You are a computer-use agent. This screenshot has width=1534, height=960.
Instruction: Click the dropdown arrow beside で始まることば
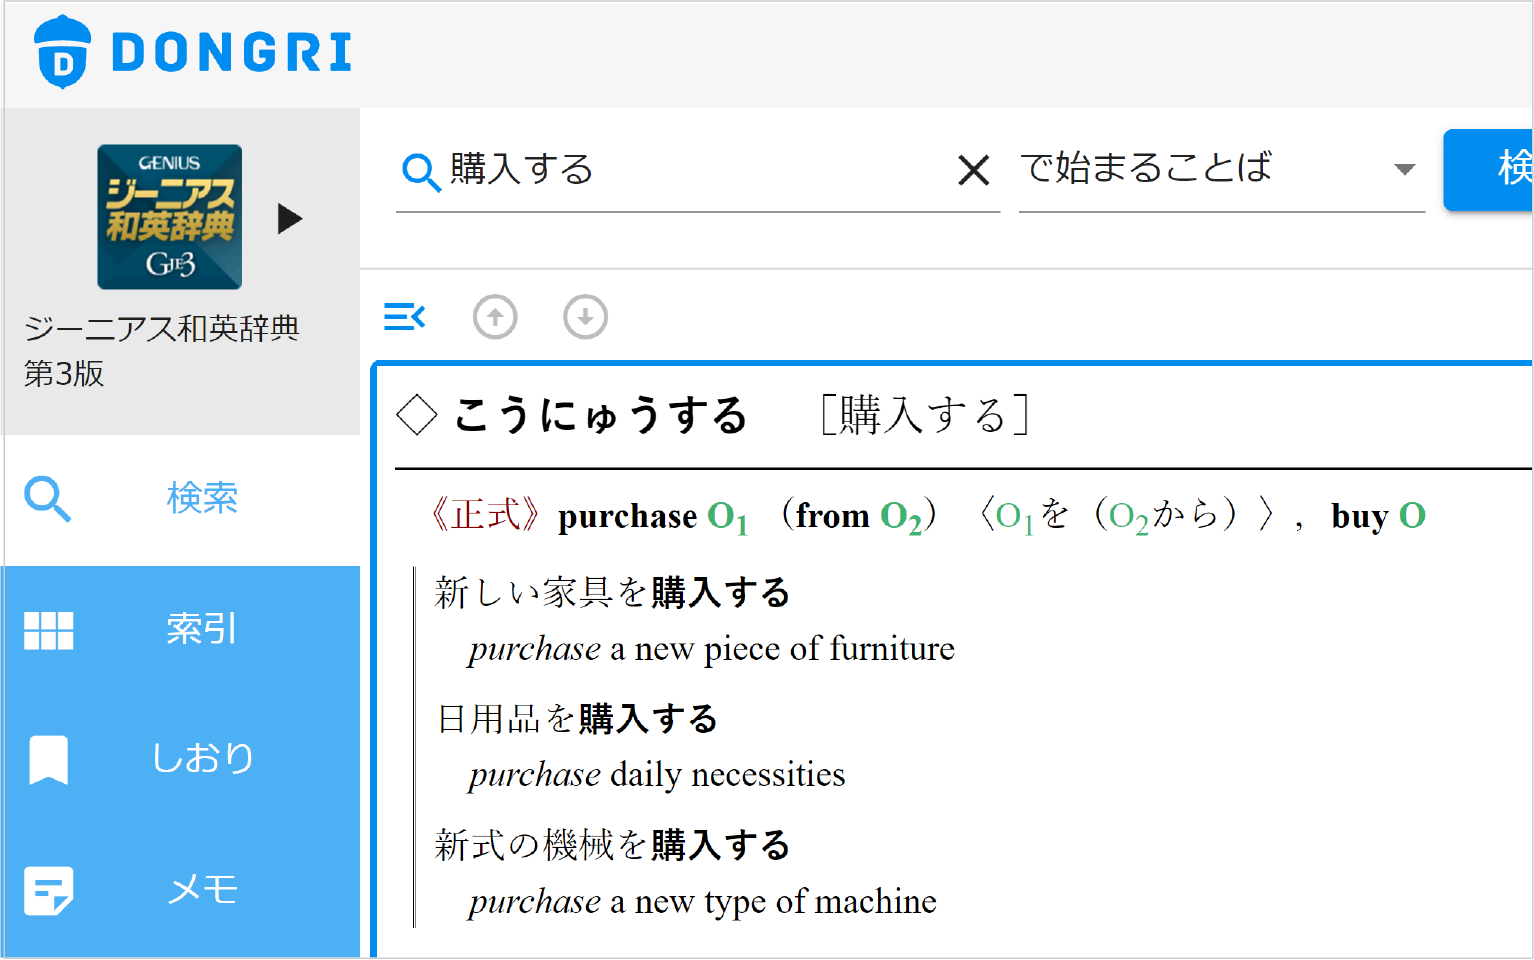pyautogui.click(x=1404, y=169)
